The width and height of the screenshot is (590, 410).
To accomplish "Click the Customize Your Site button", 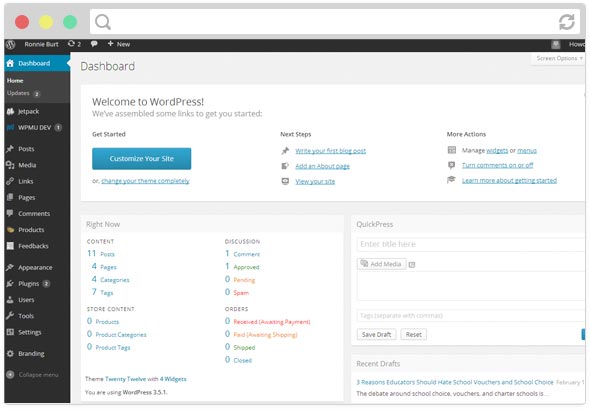I will (x=141, y=159).
